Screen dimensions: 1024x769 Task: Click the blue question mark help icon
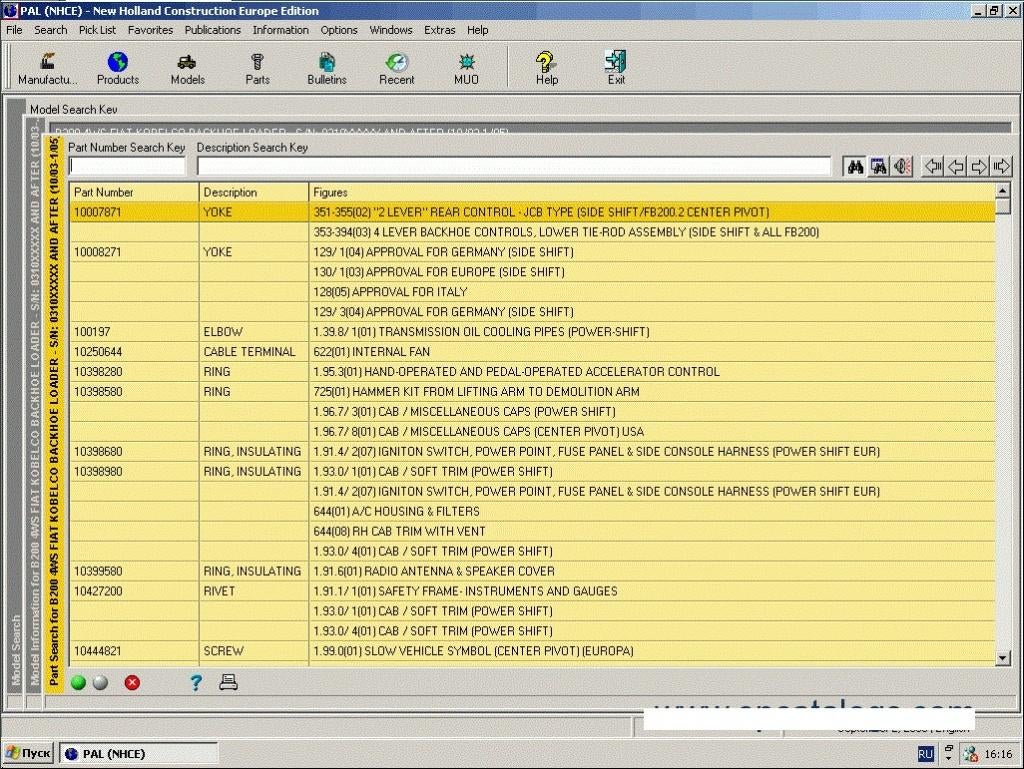pos(195,683)
